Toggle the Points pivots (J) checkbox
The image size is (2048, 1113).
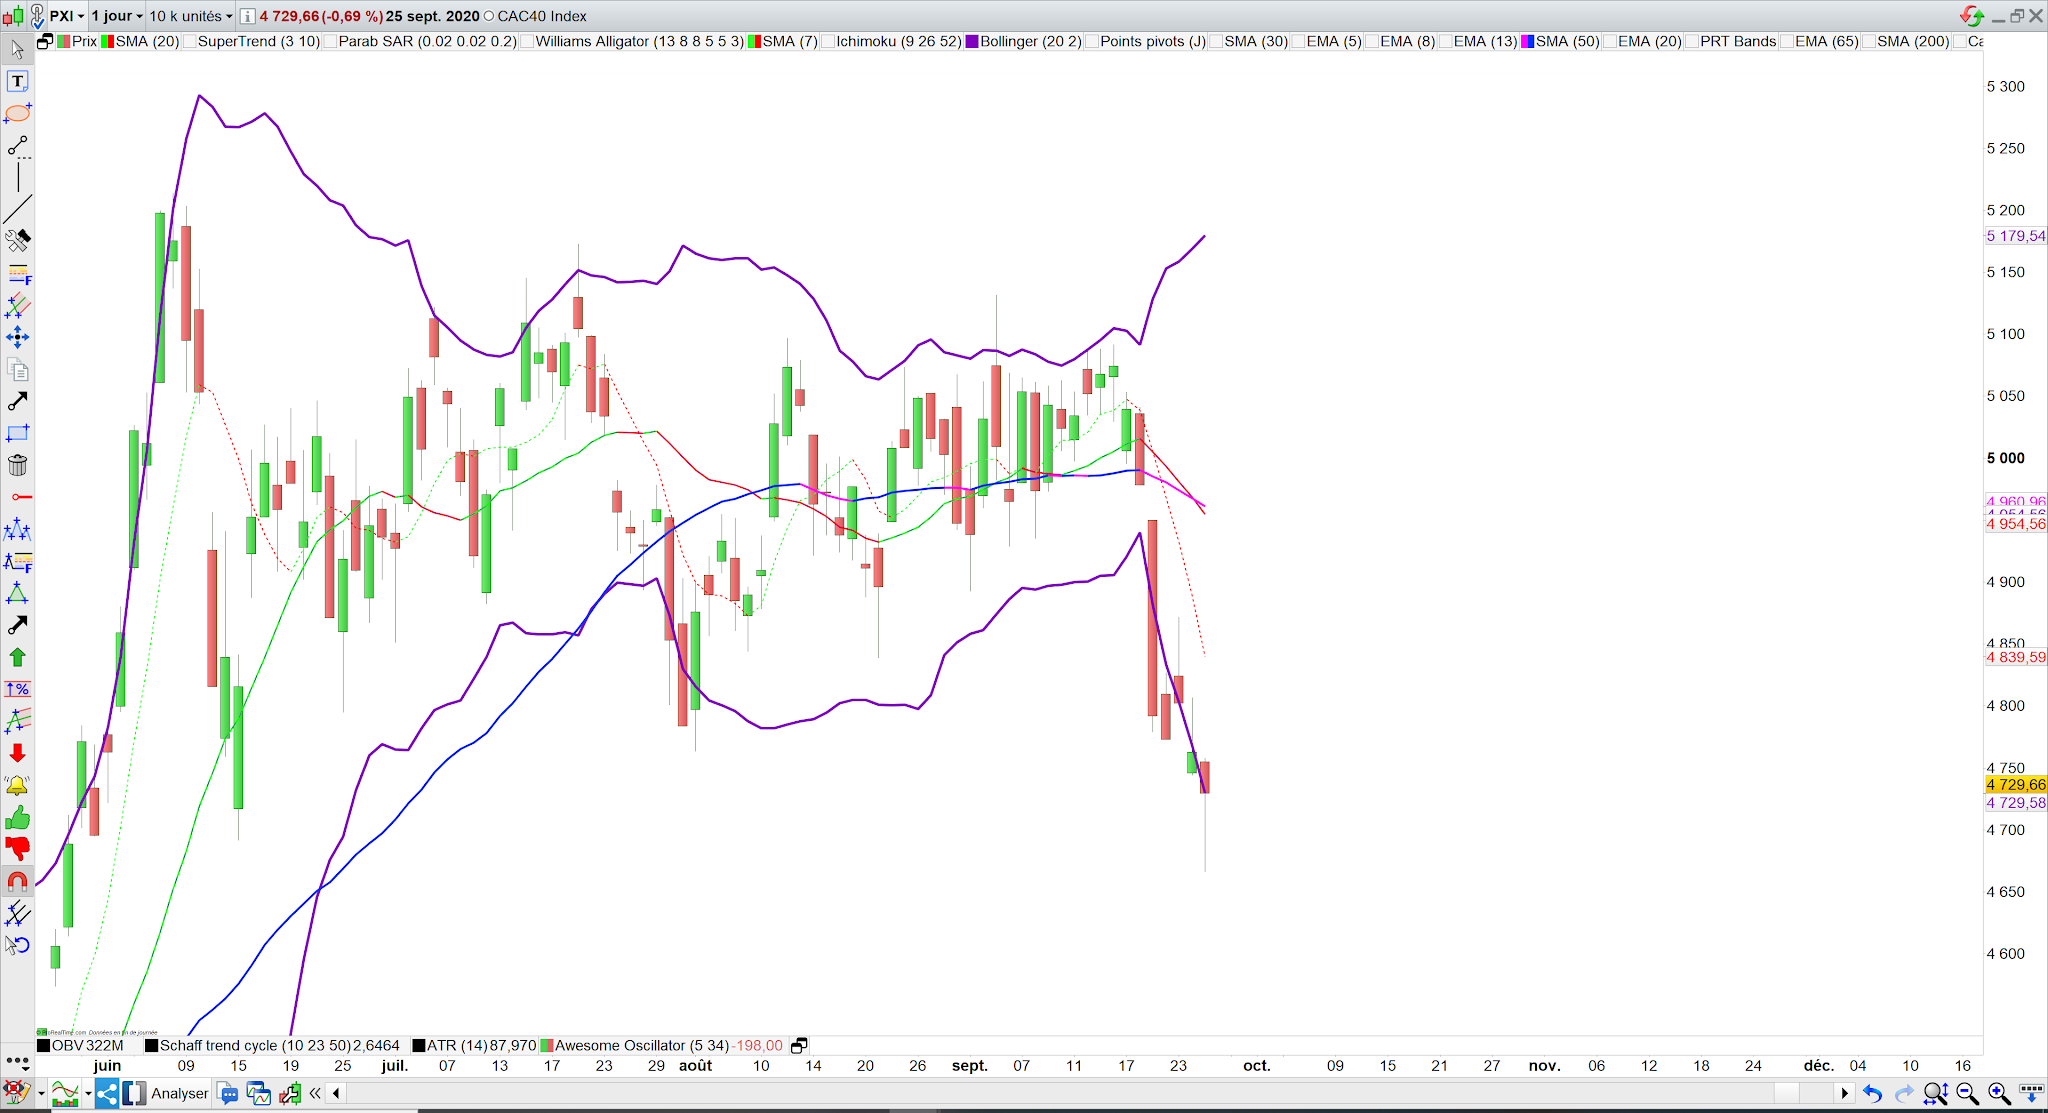pyautogui.click(x=1092, y=41)
